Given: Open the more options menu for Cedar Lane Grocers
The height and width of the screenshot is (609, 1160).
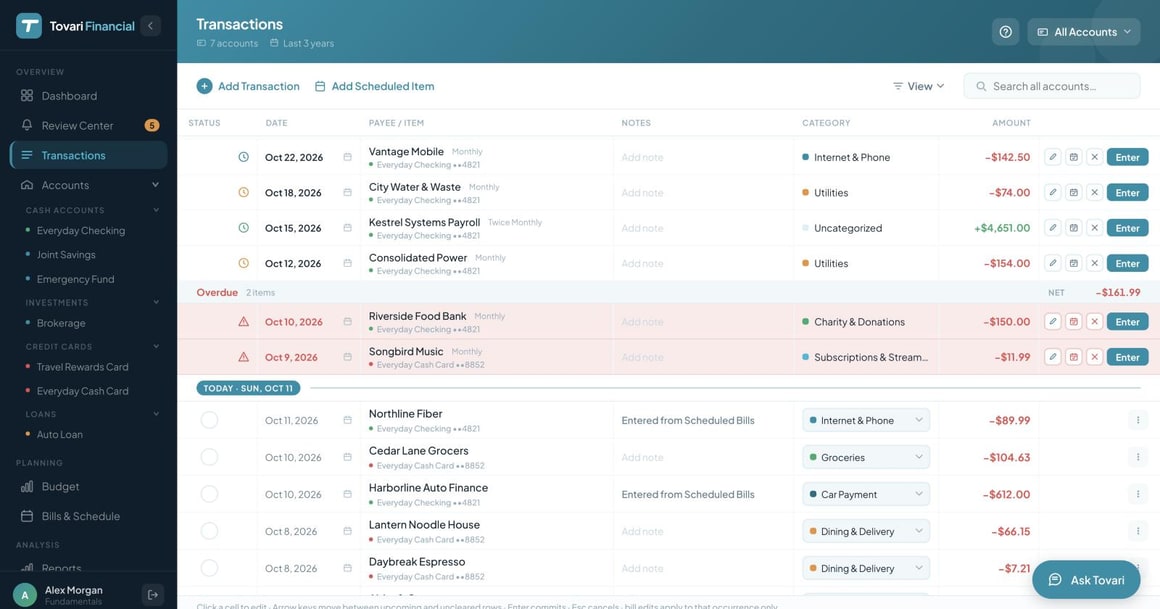Looking at the screenshot, I should pos(1138,457).
